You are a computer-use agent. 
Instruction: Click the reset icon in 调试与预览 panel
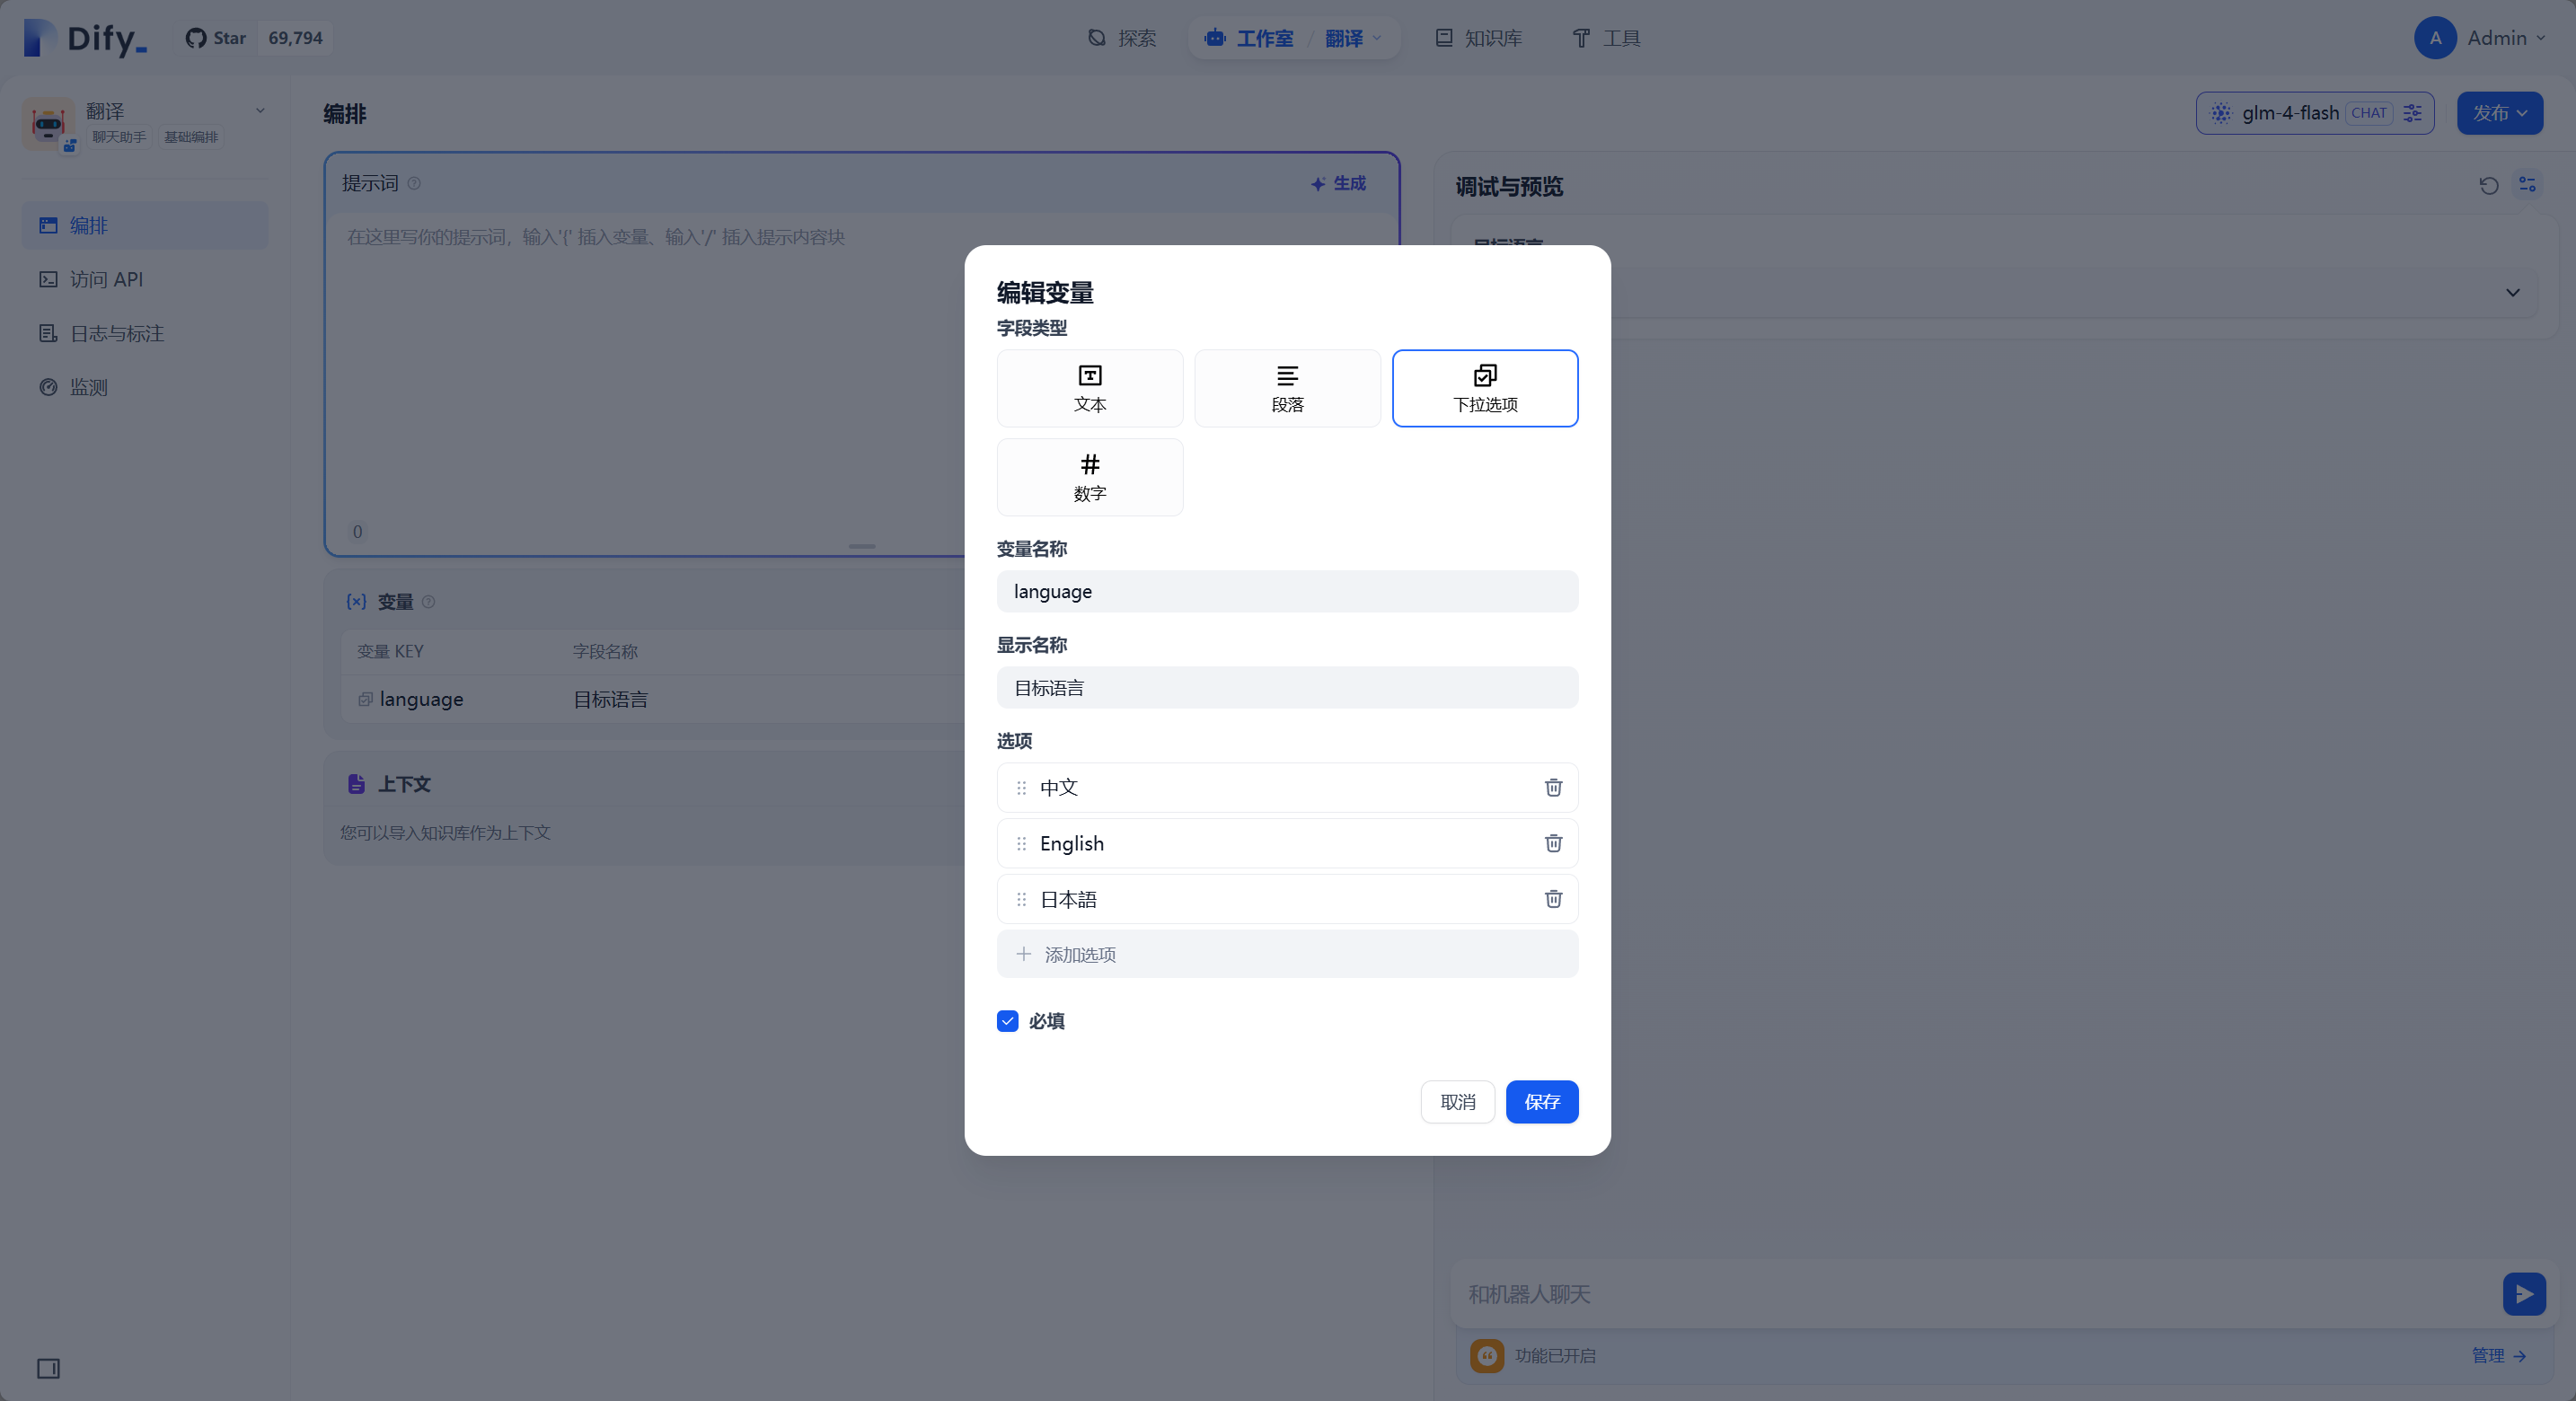click(2488, 186)
